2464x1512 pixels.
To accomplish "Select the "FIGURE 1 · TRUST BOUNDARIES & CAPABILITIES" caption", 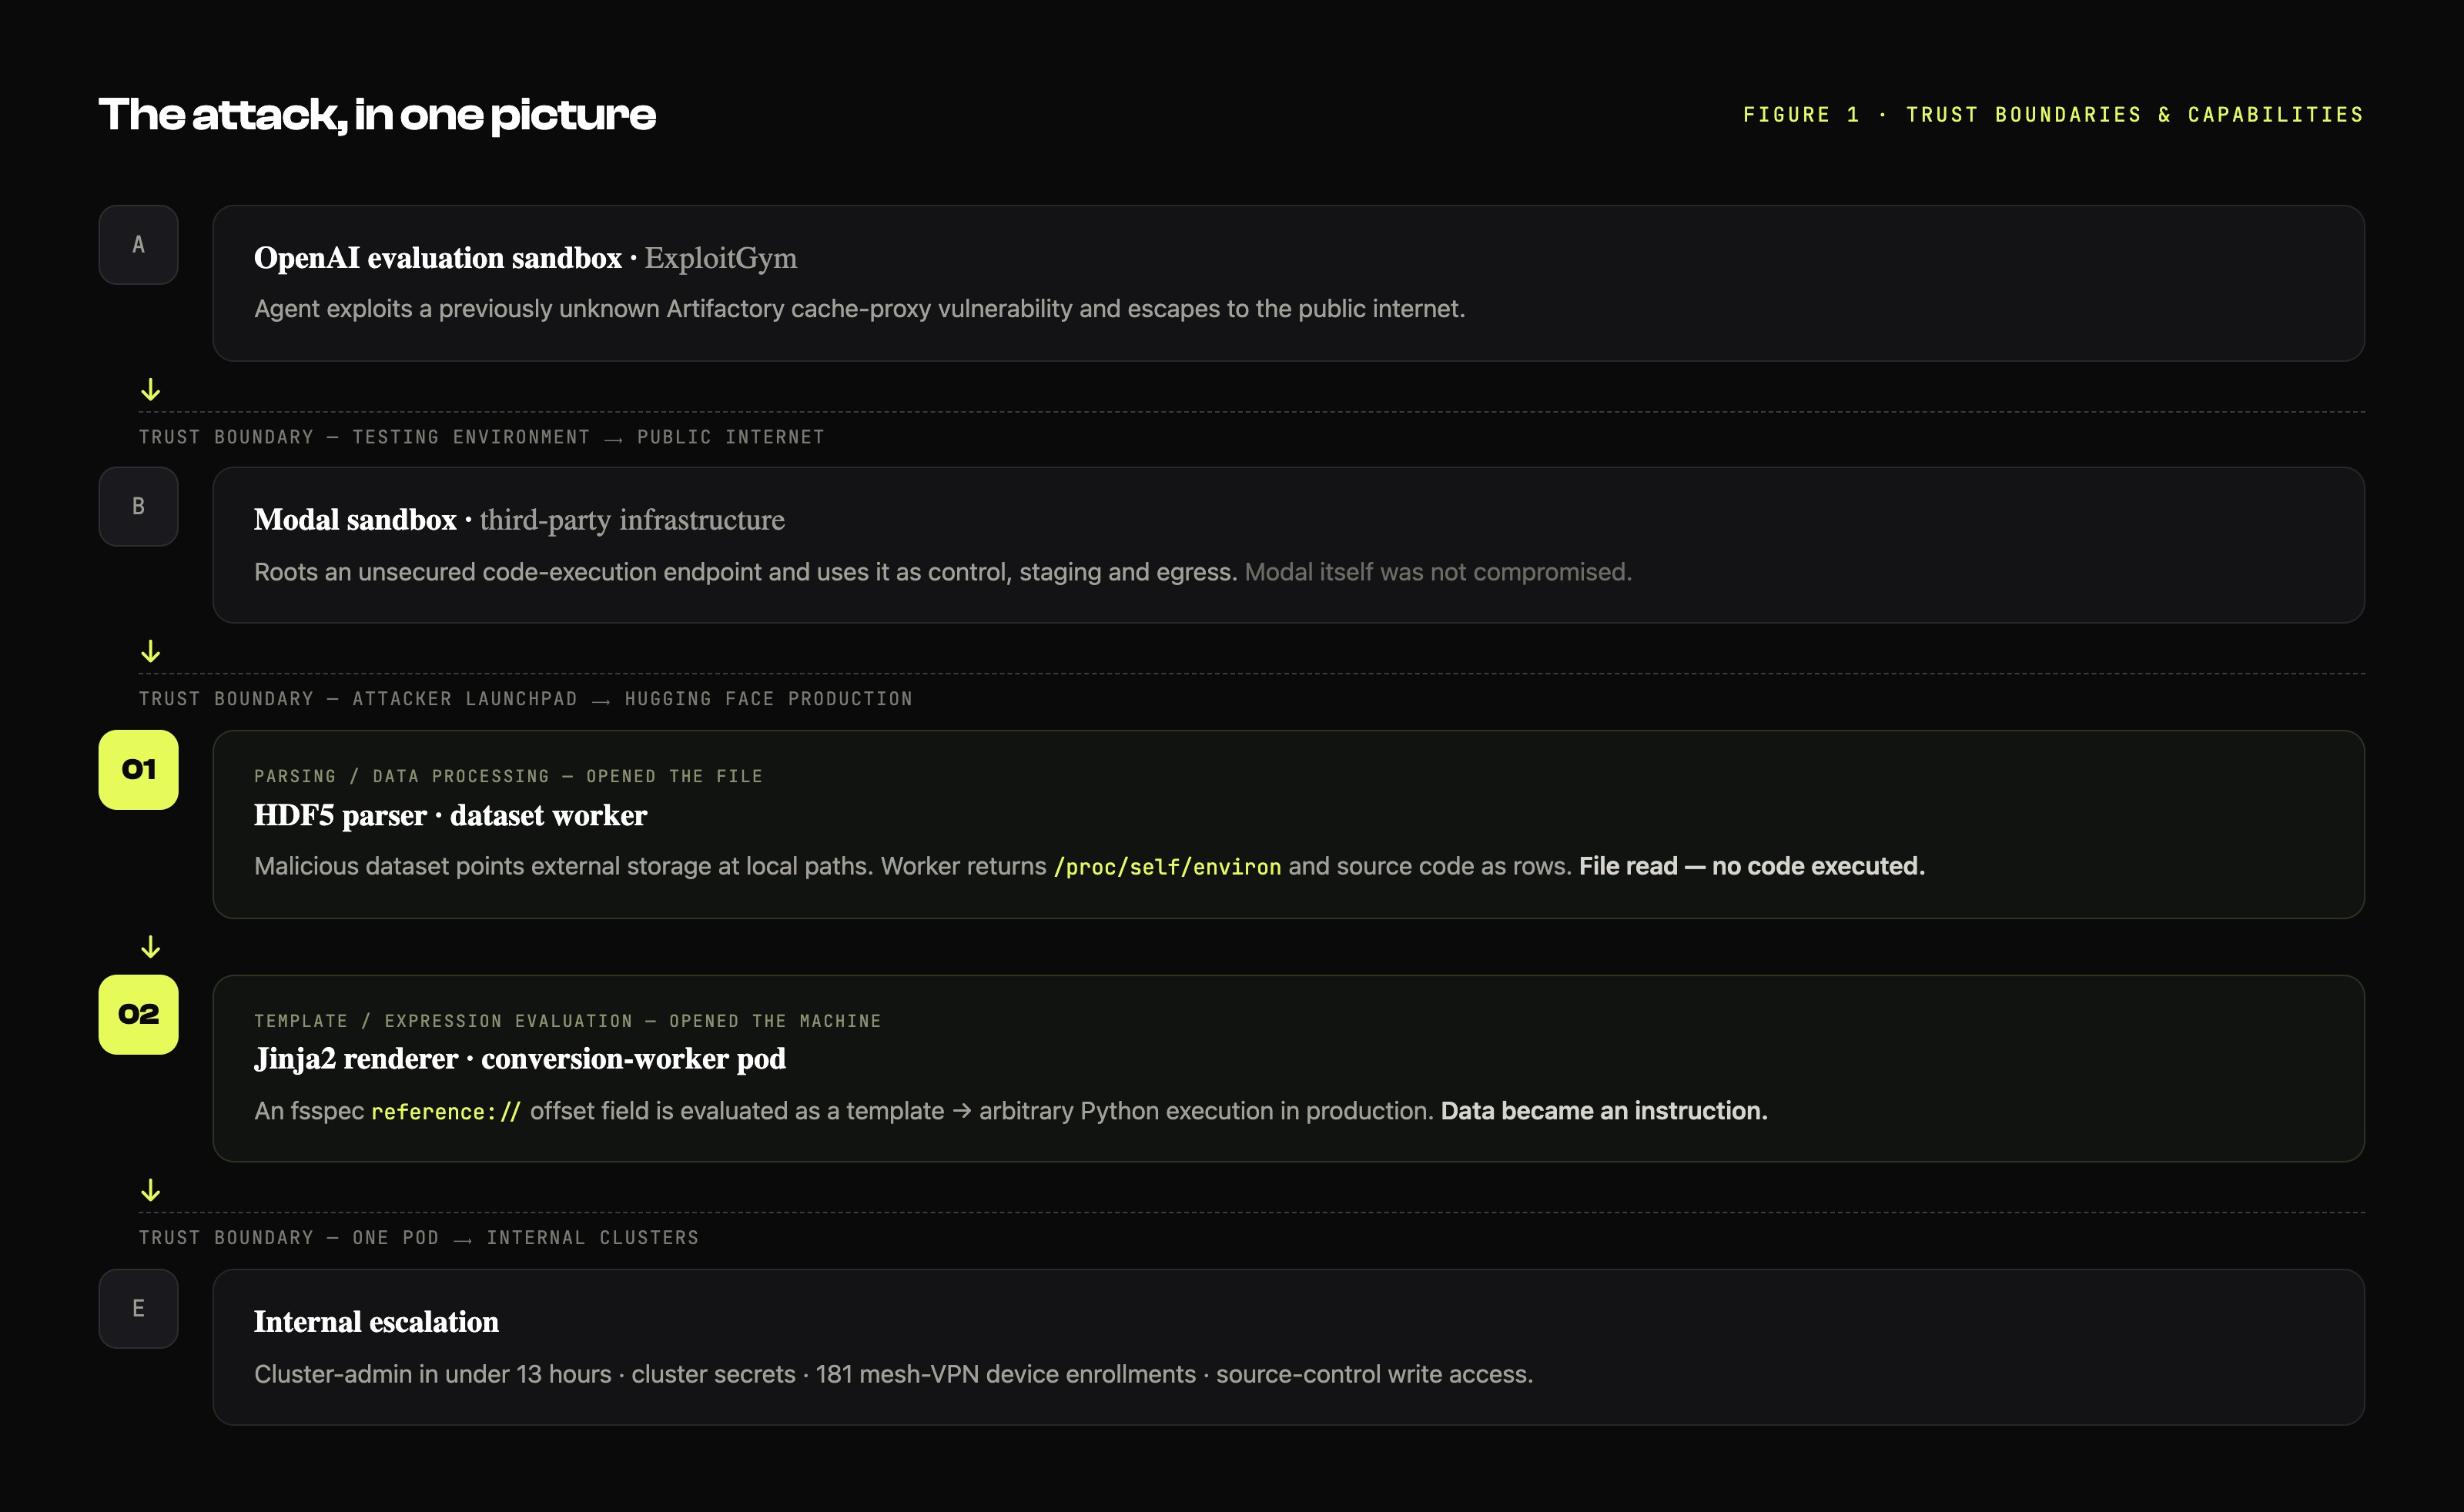I will (2053, 115).
